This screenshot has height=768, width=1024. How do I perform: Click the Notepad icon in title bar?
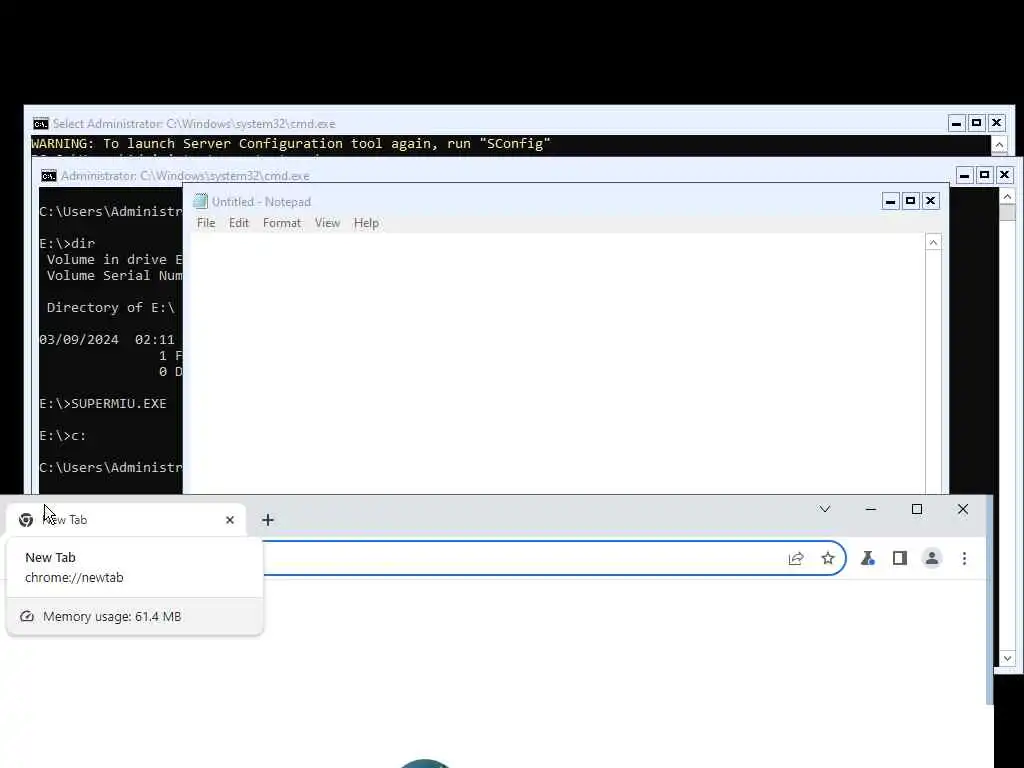(x=201, y=201)
